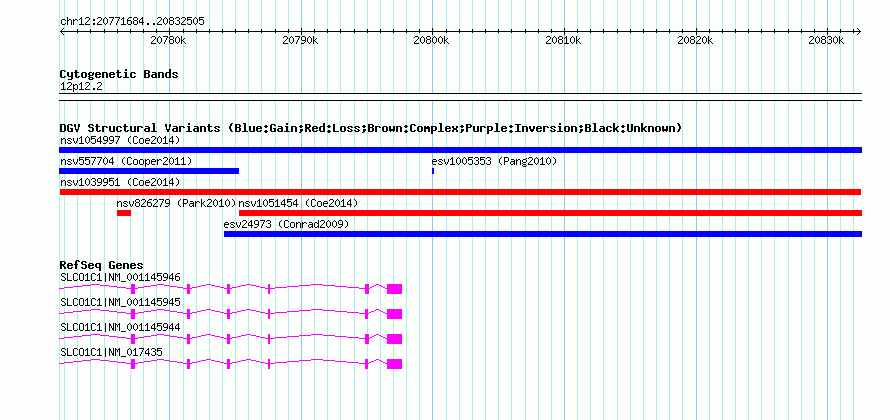Click the 20780k ruler tick label
Screen dimensions: 890x420
point(168,41)
